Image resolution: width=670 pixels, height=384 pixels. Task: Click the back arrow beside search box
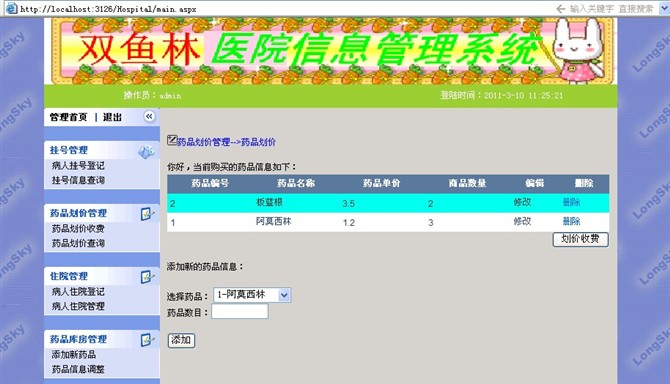pyautogui.click(x=561, y=9)
